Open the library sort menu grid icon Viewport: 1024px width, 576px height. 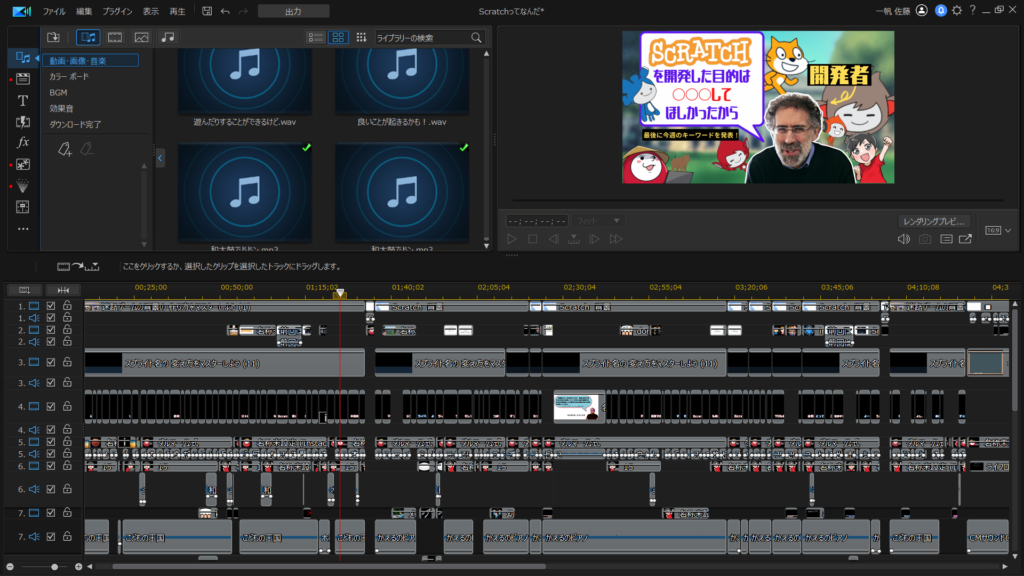tap(361, 38)
